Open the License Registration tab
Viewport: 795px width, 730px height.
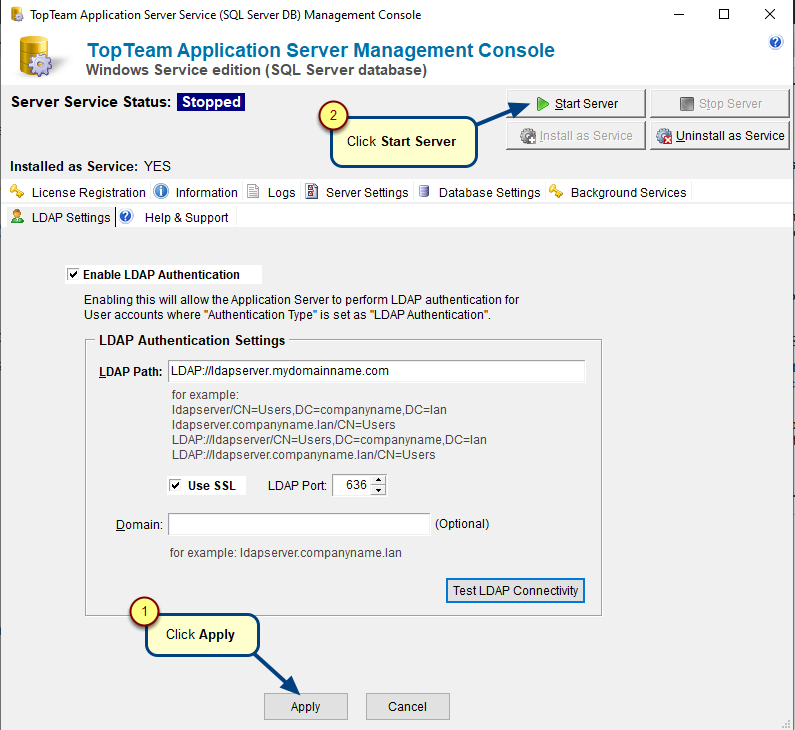click(79, 192)
